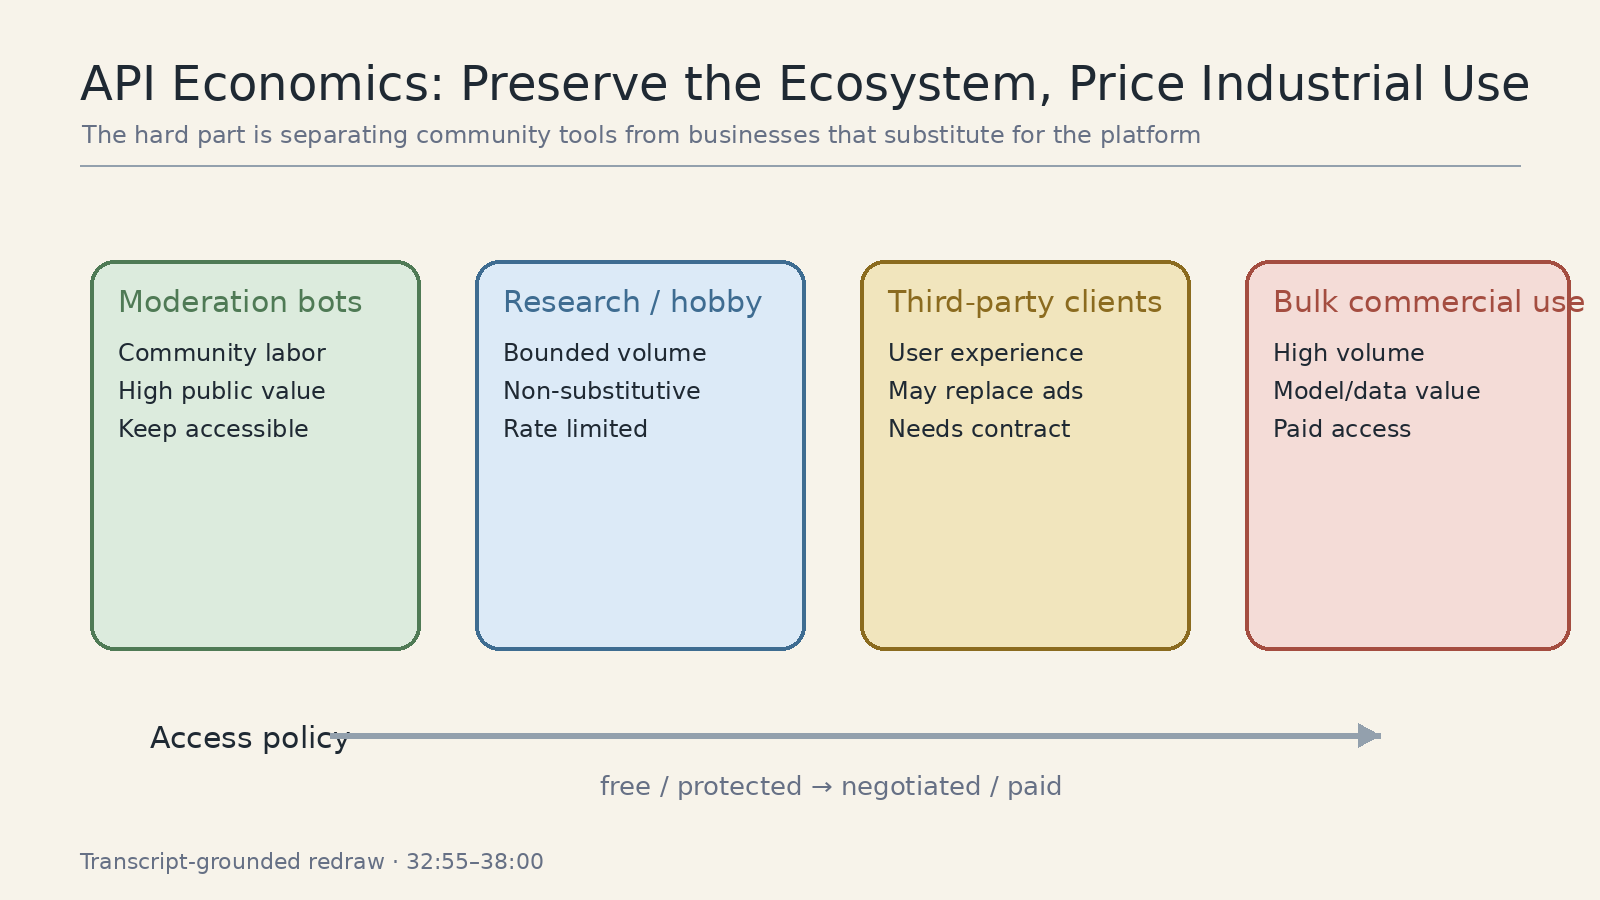1600x900 pixels.
Task: Click the slide title API Economics
Action: click(x=805, y=84)
